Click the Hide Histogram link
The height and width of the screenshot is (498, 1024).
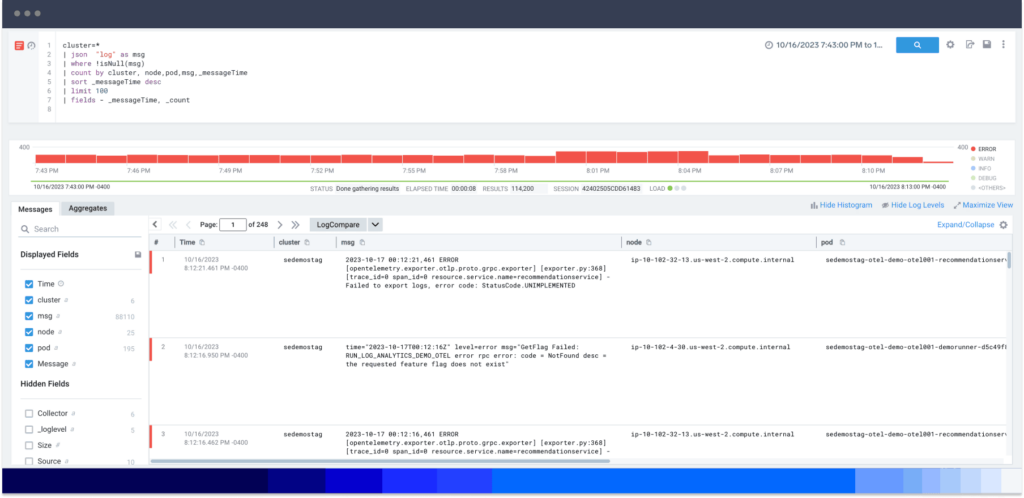pyautogui.click(x=841, y=205)
